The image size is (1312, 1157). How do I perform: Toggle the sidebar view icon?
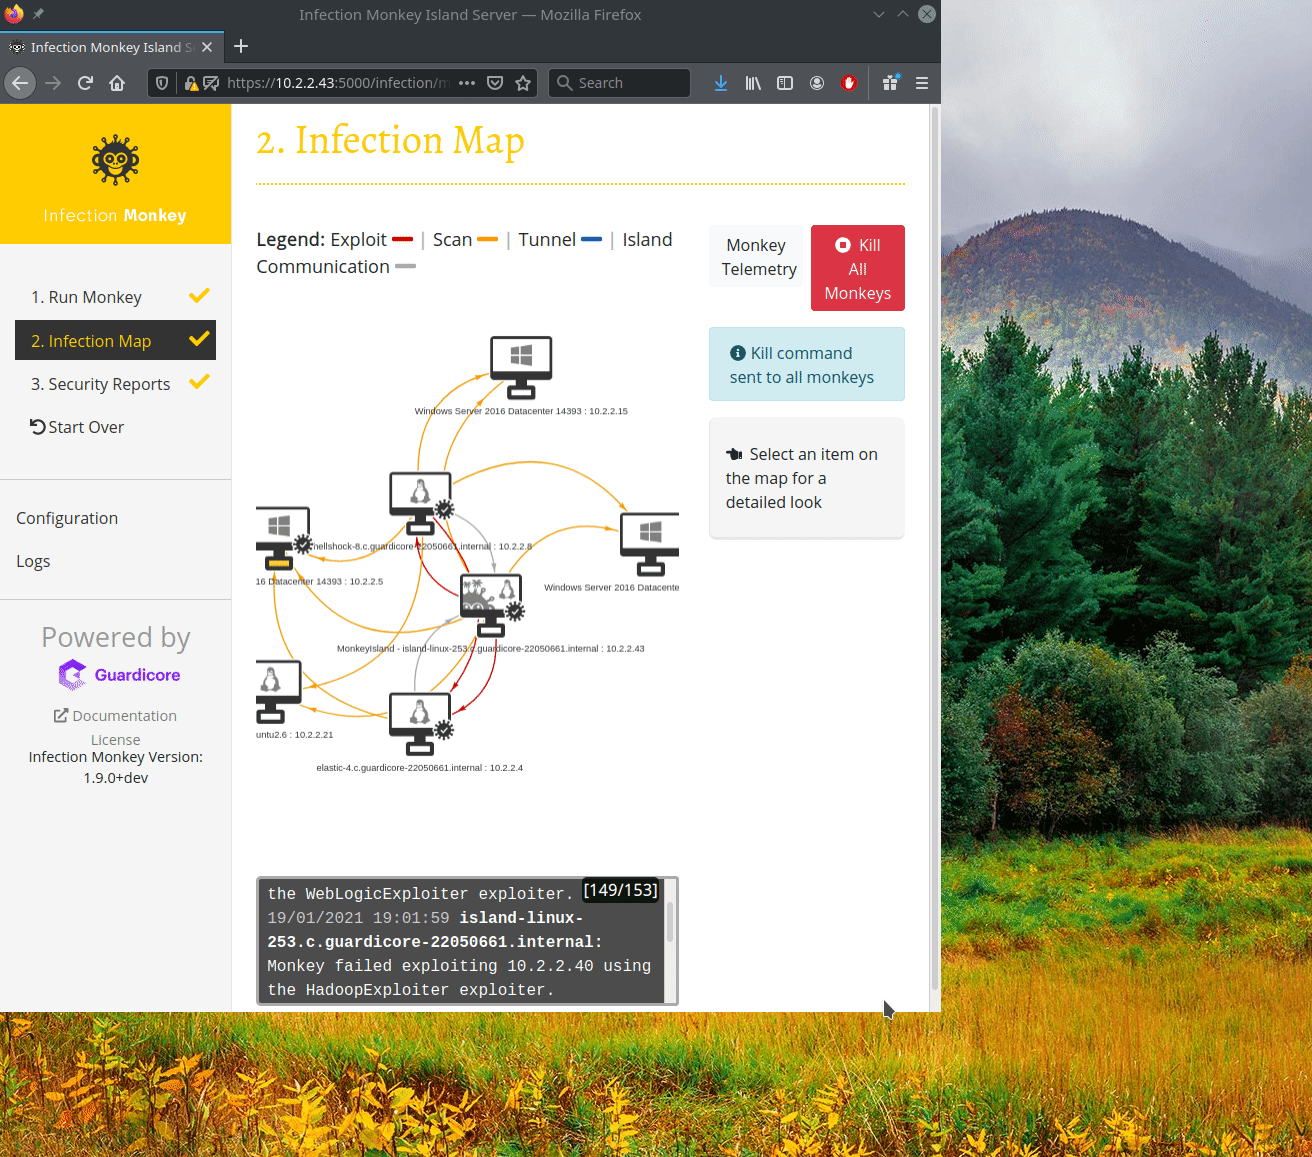pos(785,83)
